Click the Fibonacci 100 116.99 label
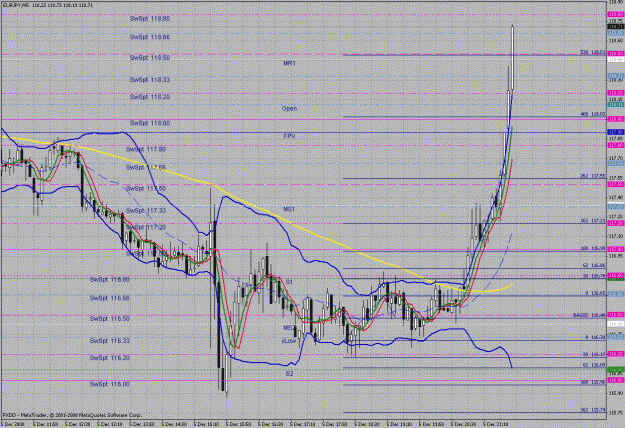The width and height of the screenshot is (625, 428). click(593, 248)
